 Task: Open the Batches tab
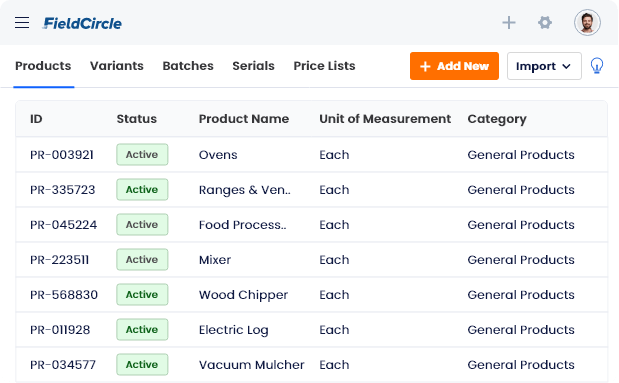tap(188, 66)
